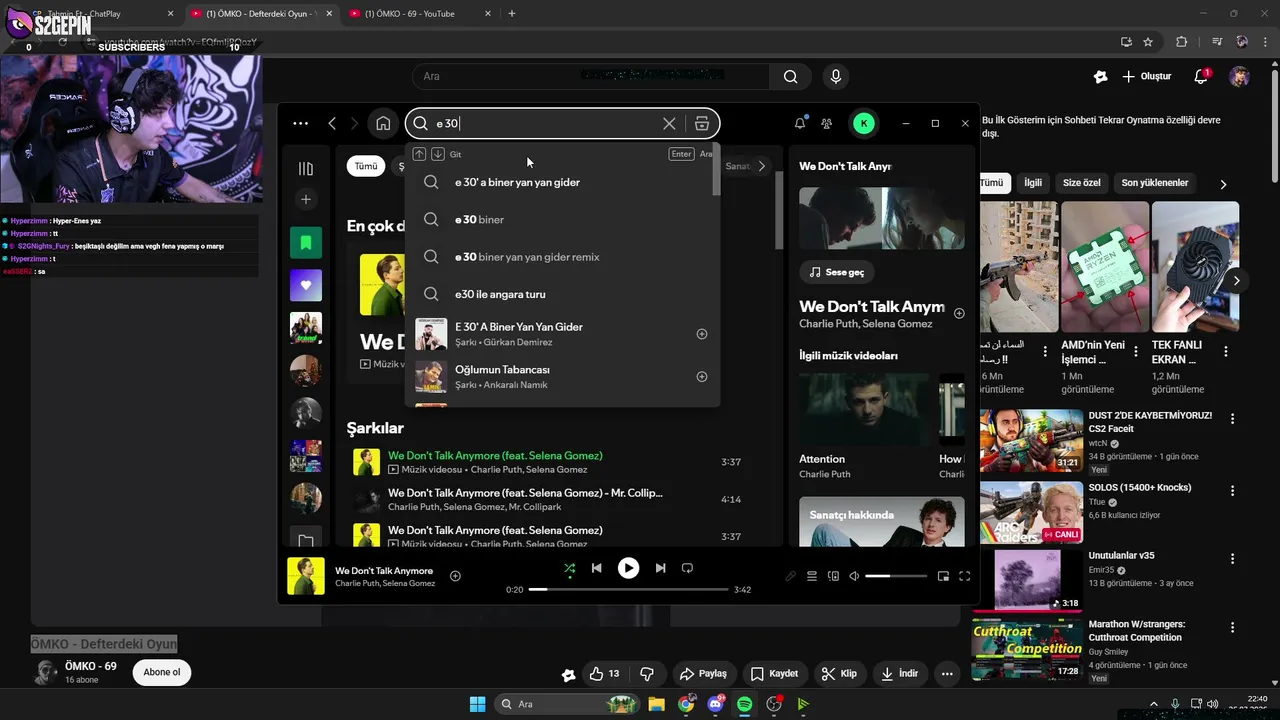
Task: Select suggestion "e 30 biner"
Action: coord(562,219)
